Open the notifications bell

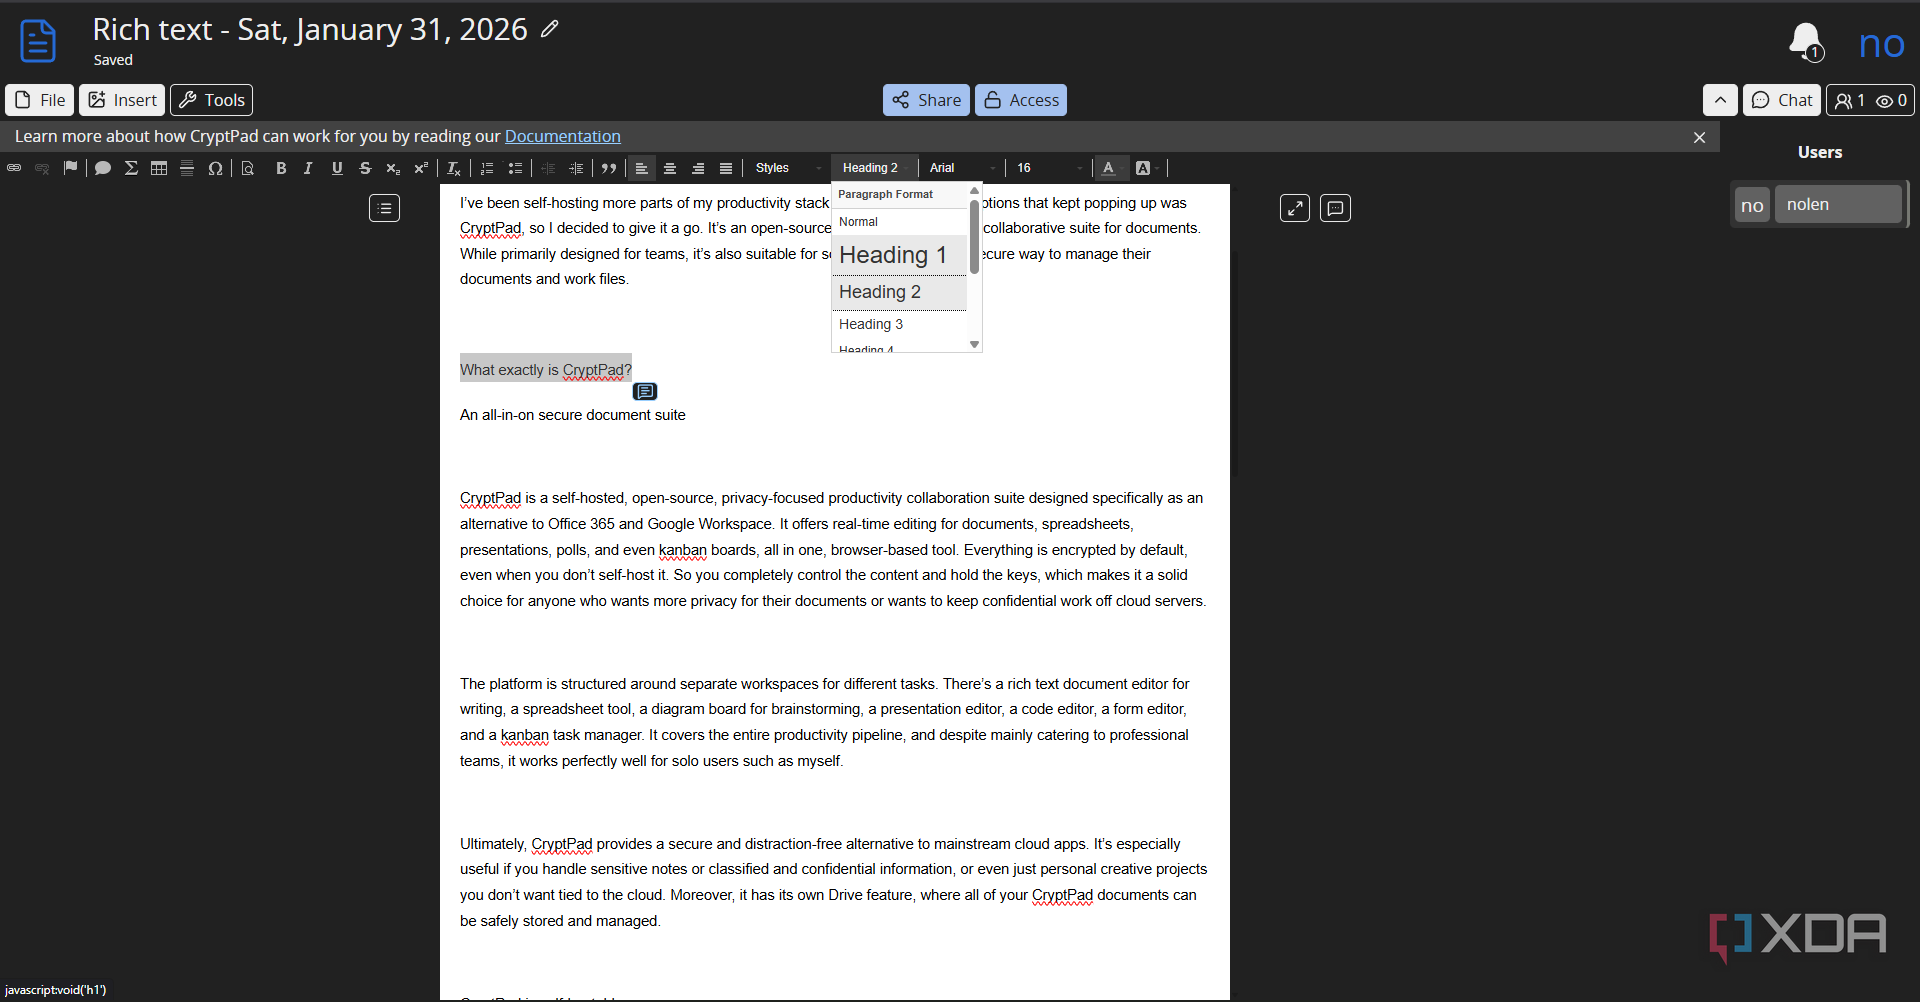pos(1806,42)
